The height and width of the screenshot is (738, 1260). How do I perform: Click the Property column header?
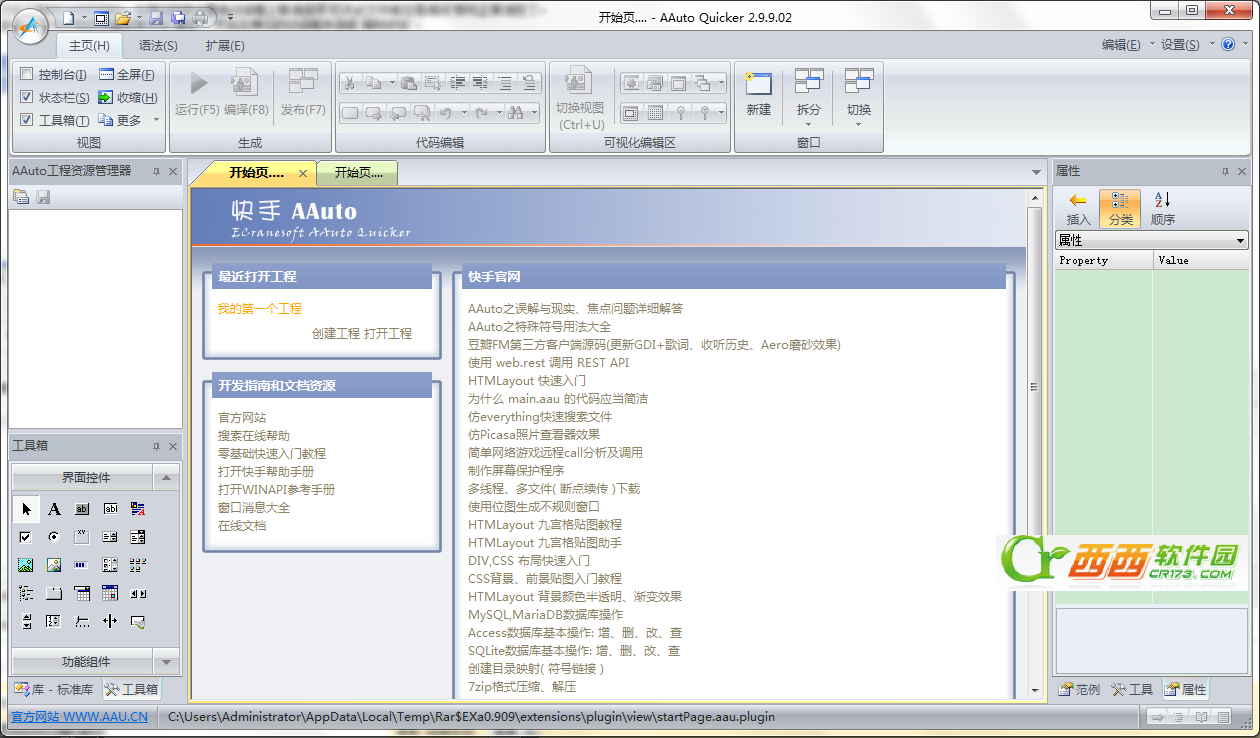pyautogui.click(x=1104, y=260)
